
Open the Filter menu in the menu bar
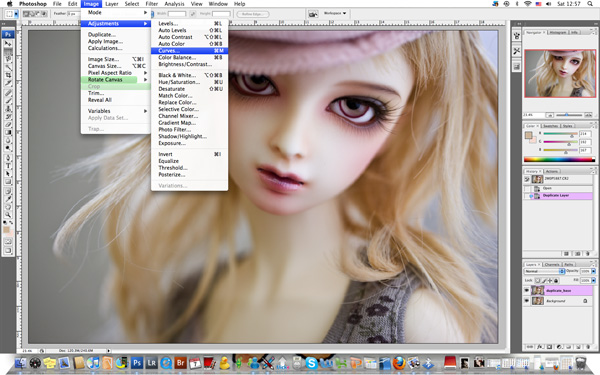coord(152,4)
